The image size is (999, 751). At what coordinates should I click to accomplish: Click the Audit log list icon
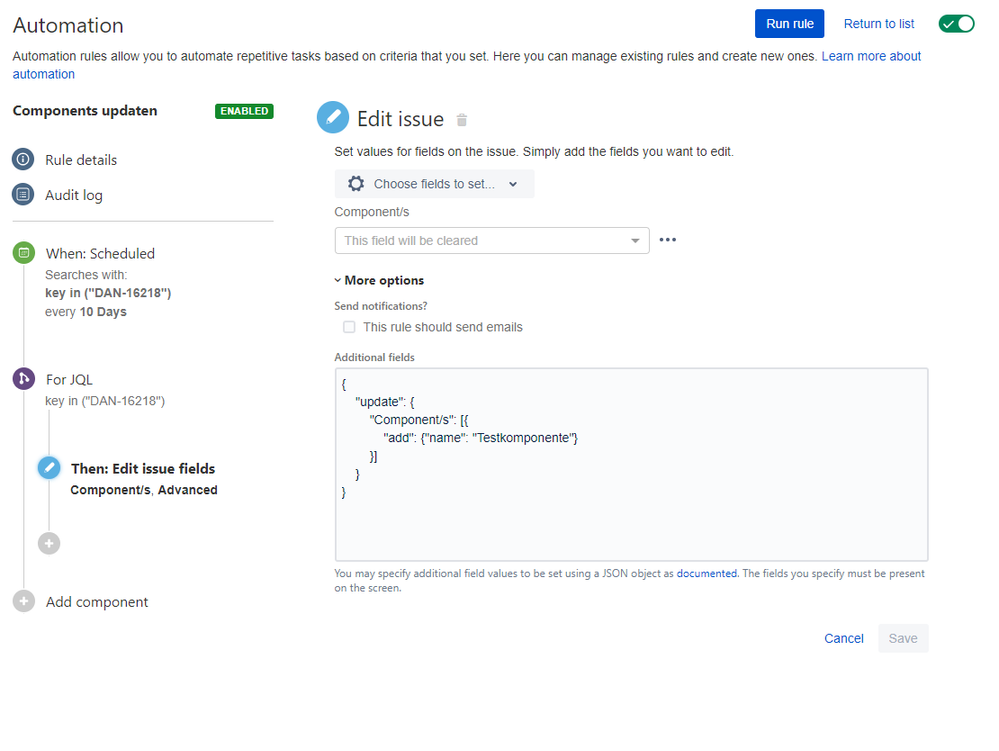23,195
